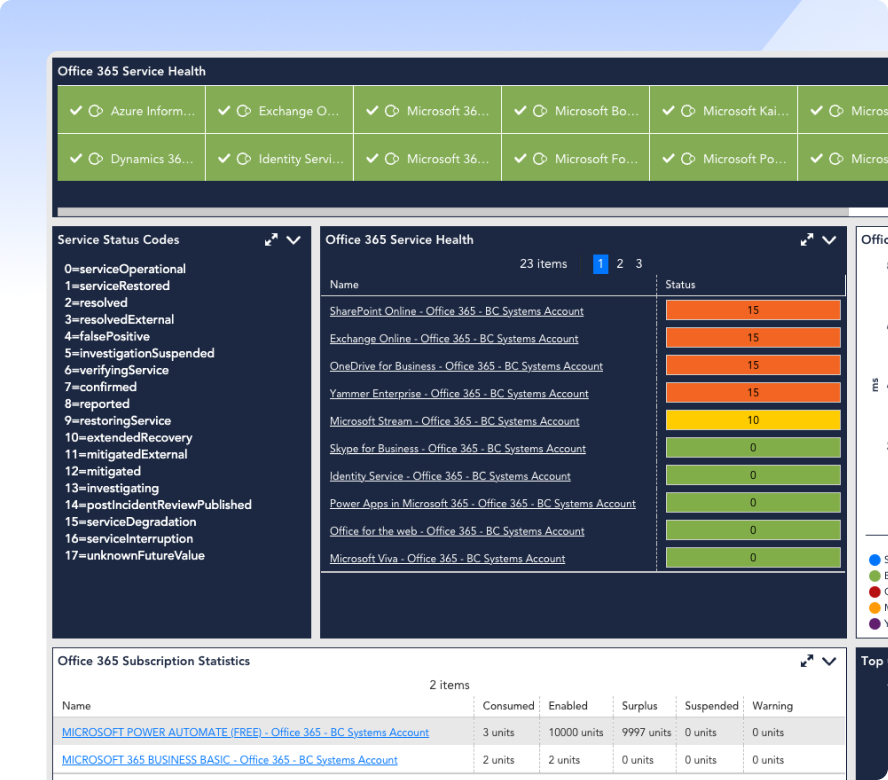Open MICROSOFT 365 BUSINESS BASIC subscription link
This screenshot has width=888, height=780.
pos(229,760)
